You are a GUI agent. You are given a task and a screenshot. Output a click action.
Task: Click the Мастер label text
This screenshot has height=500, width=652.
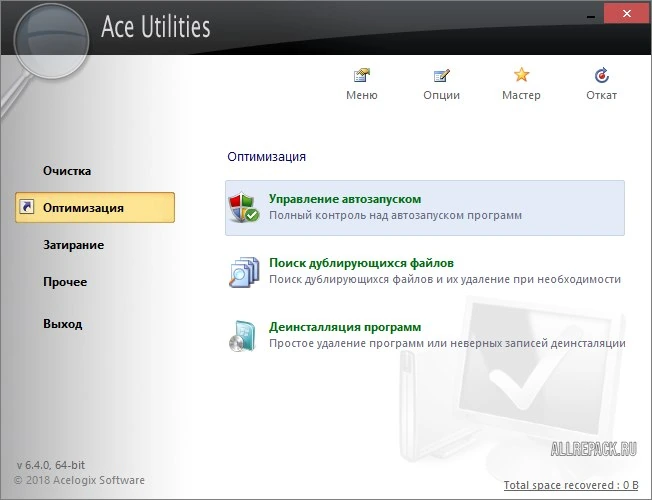521,95
